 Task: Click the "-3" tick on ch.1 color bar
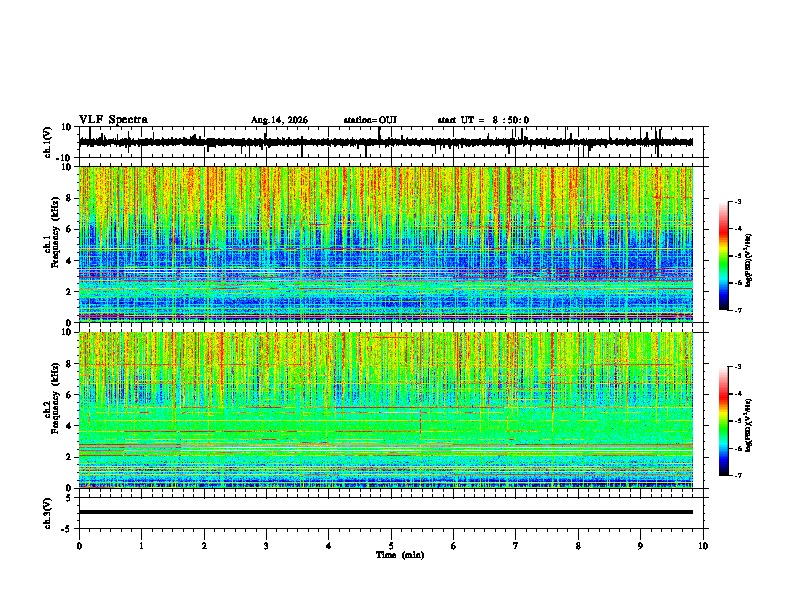(737, 202)
